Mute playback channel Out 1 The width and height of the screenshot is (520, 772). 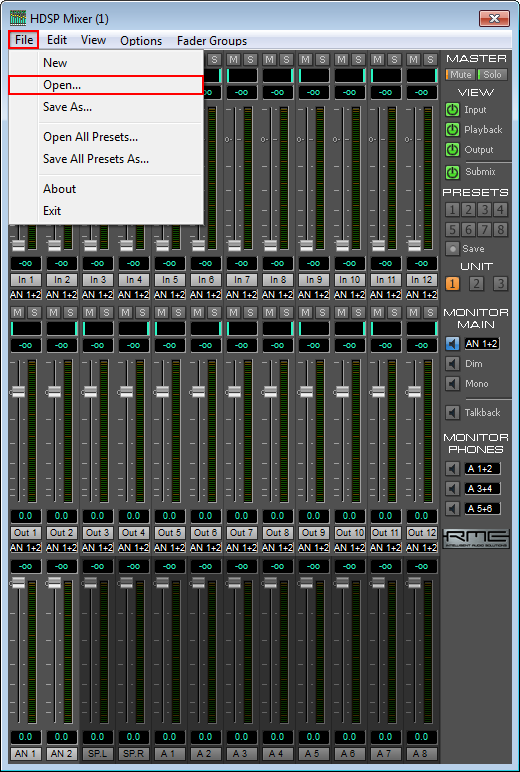[18, 313]
